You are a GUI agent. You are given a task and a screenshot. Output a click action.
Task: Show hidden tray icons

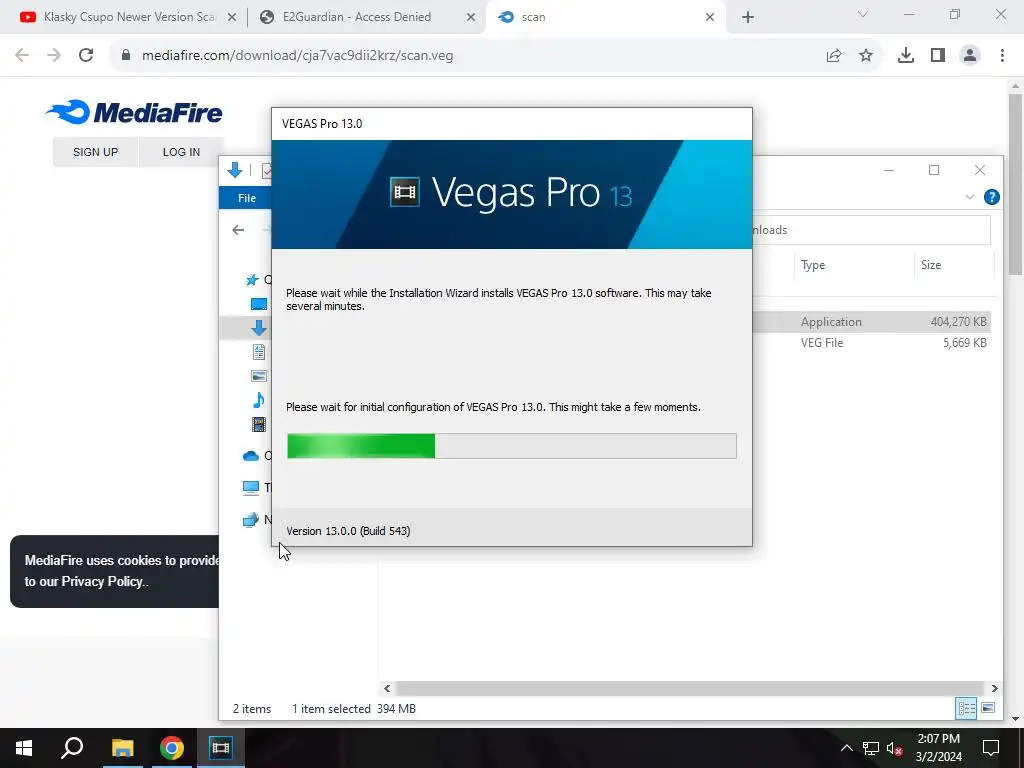pos(846,749)
